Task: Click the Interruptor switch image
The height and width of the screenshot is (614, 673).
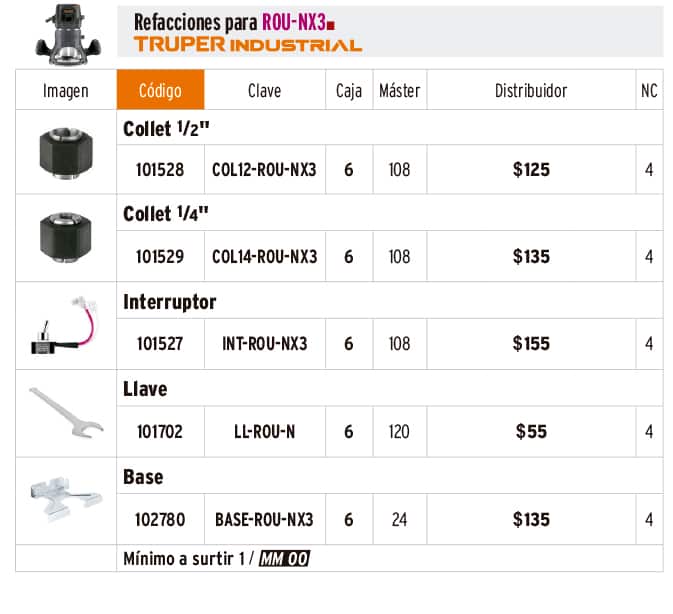Action: pos(65,325)
